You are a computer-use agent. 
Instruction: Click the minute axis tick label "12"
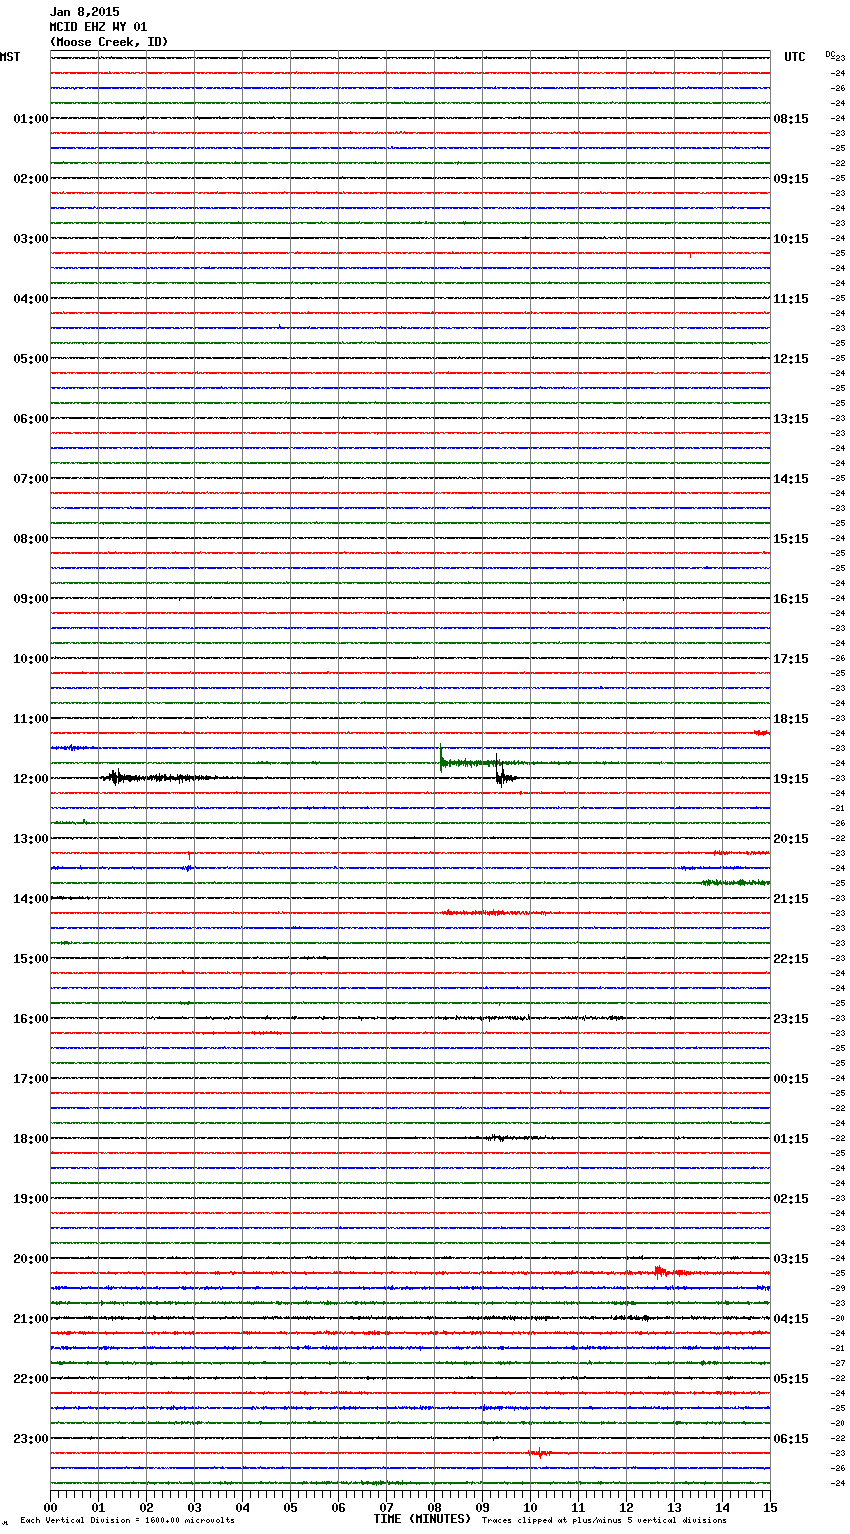coord(626,1507)
